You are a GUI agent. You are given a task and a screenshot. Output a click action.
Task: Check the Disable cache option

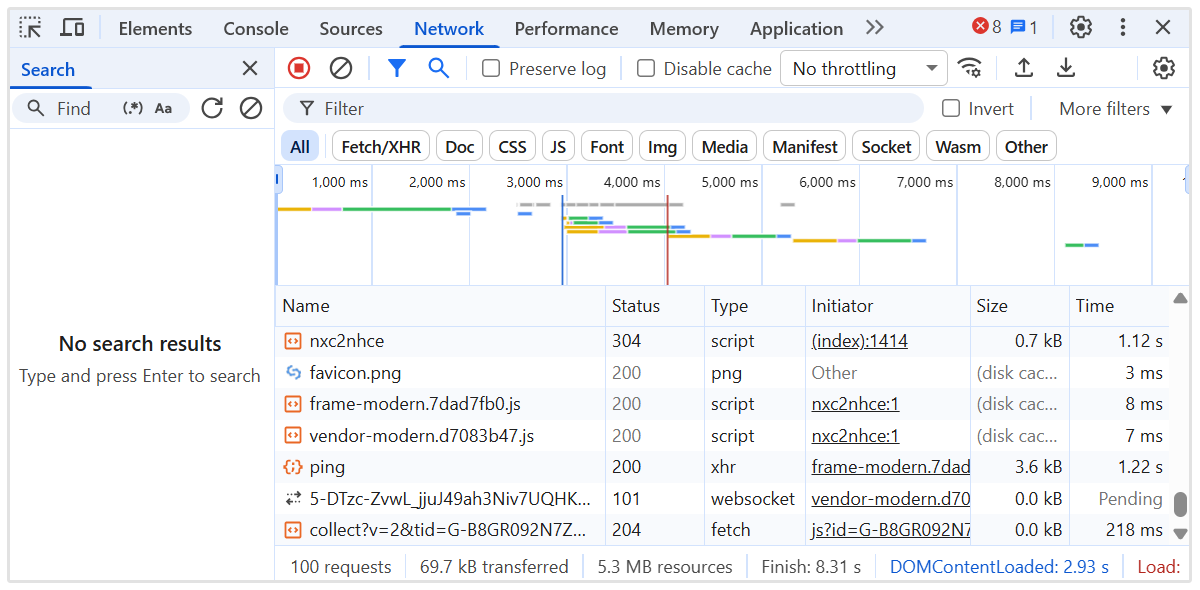(x=646, y=68)
